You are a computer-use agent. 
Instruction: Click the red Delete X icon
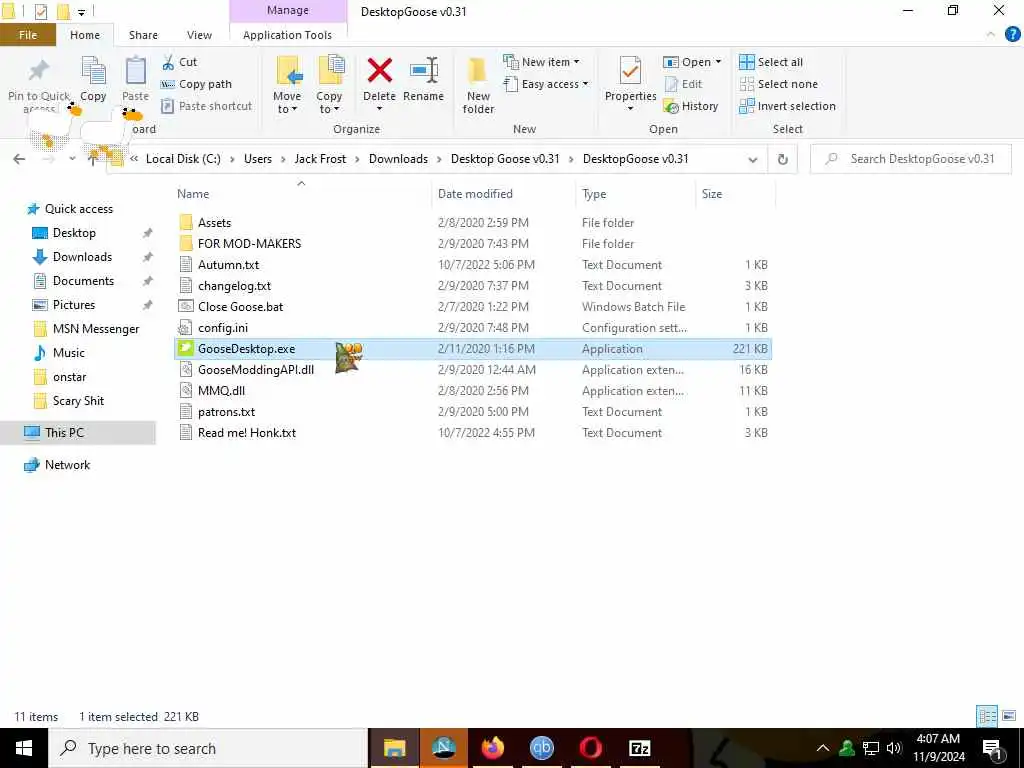[379, 71]
